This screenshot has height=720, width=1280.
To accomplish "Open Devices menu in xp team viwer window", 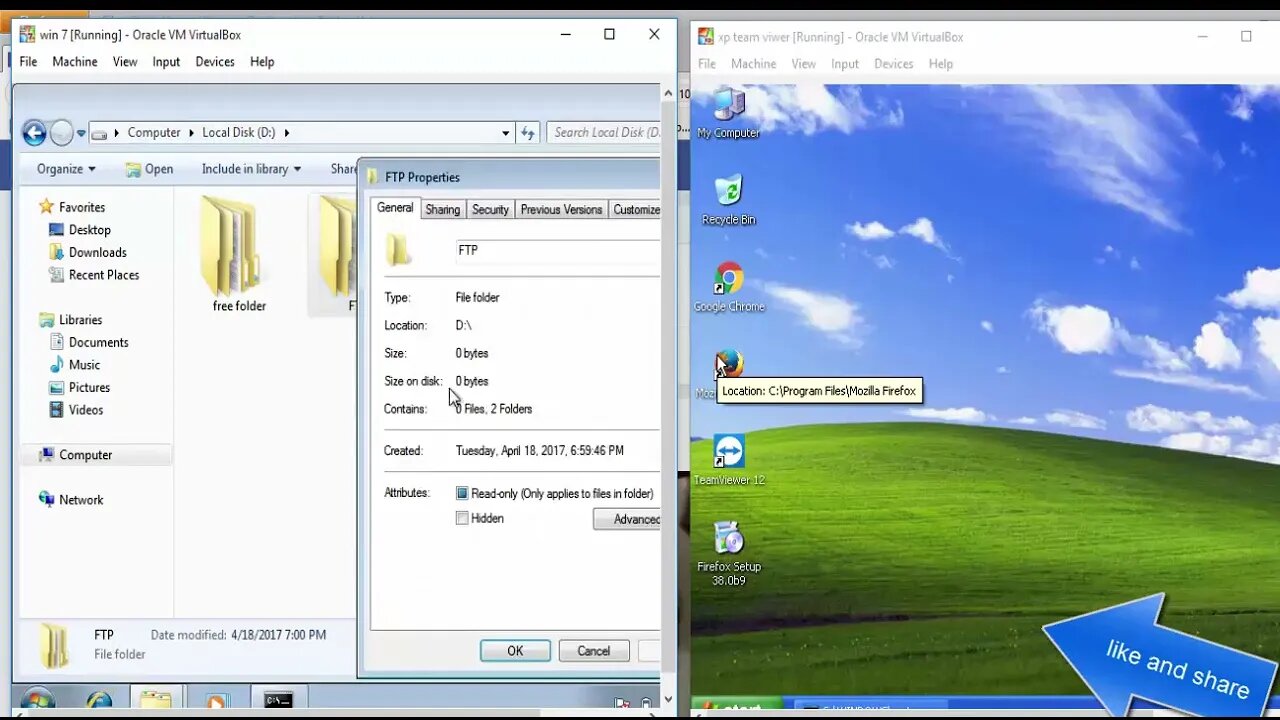I will pos(893,64).
